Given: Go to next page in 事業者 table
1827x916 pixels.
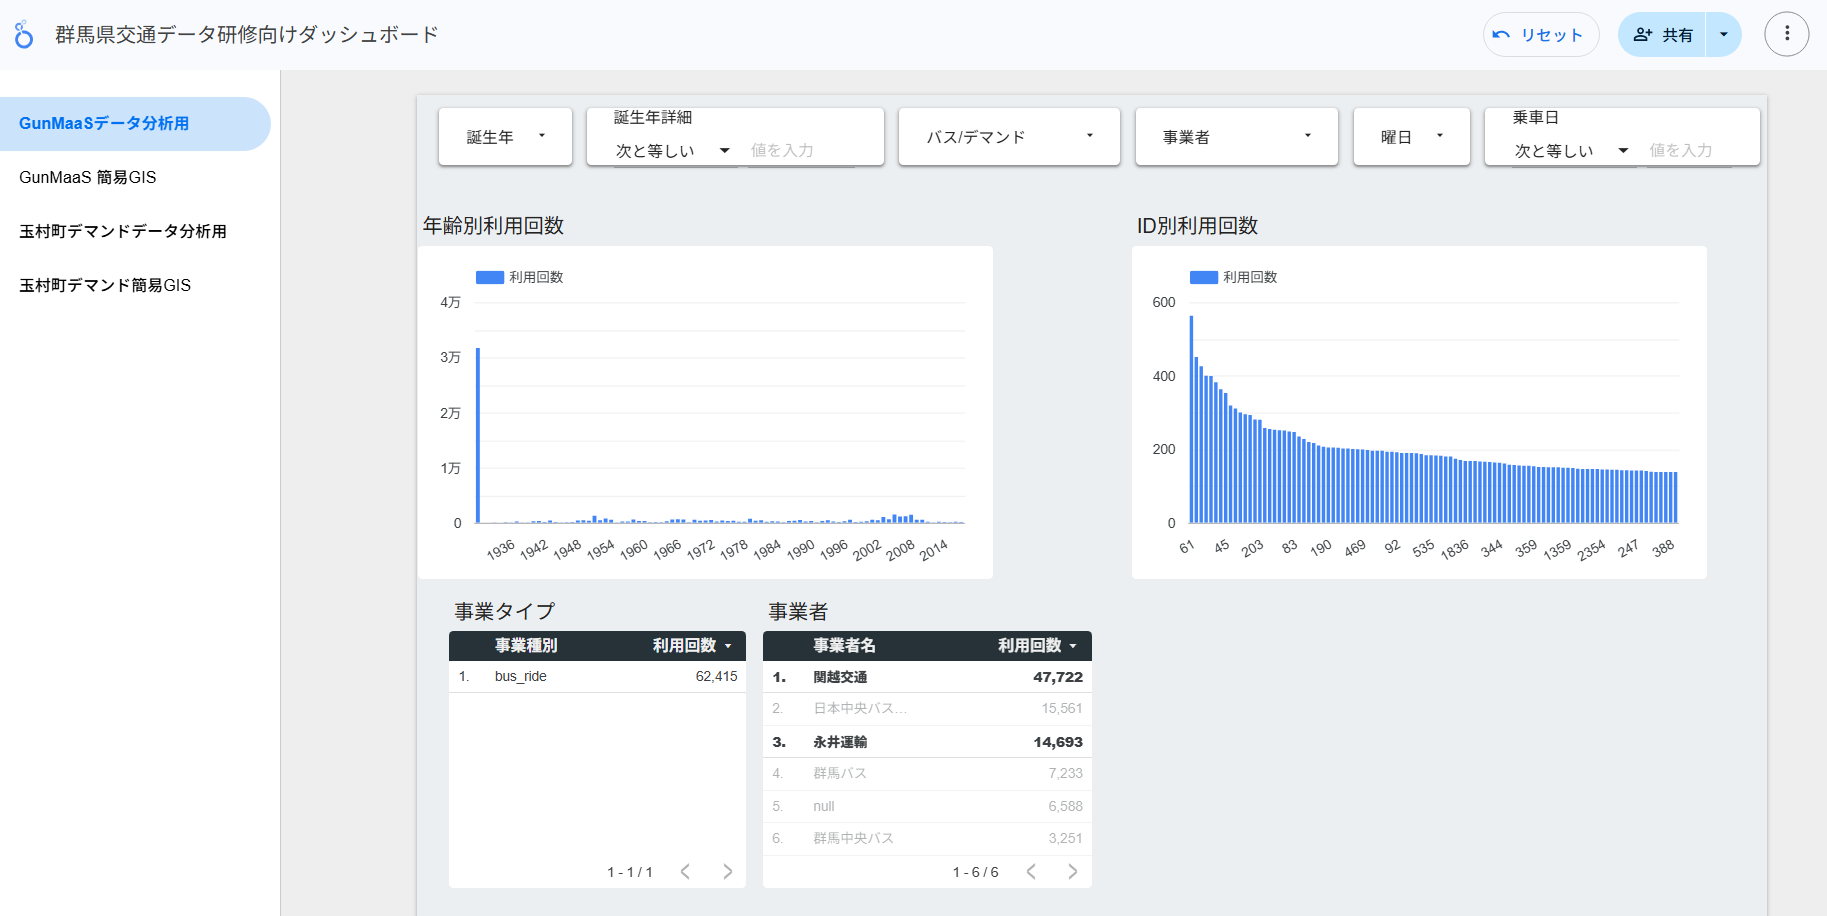Looking at the screenshot, I should (x=1072, y=872).
